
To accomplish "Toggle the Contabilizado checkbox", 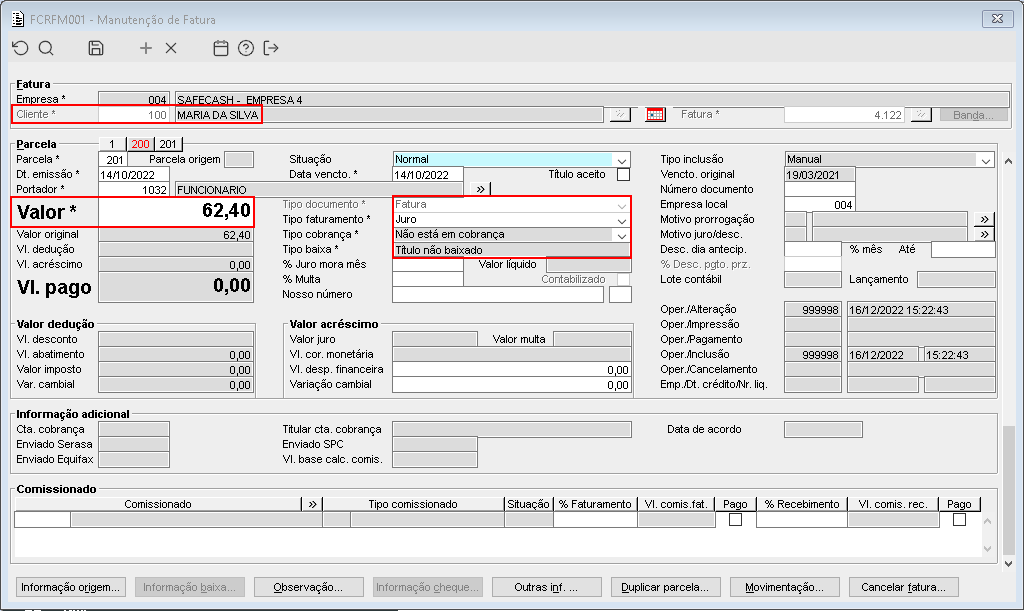I will [624, 279].
